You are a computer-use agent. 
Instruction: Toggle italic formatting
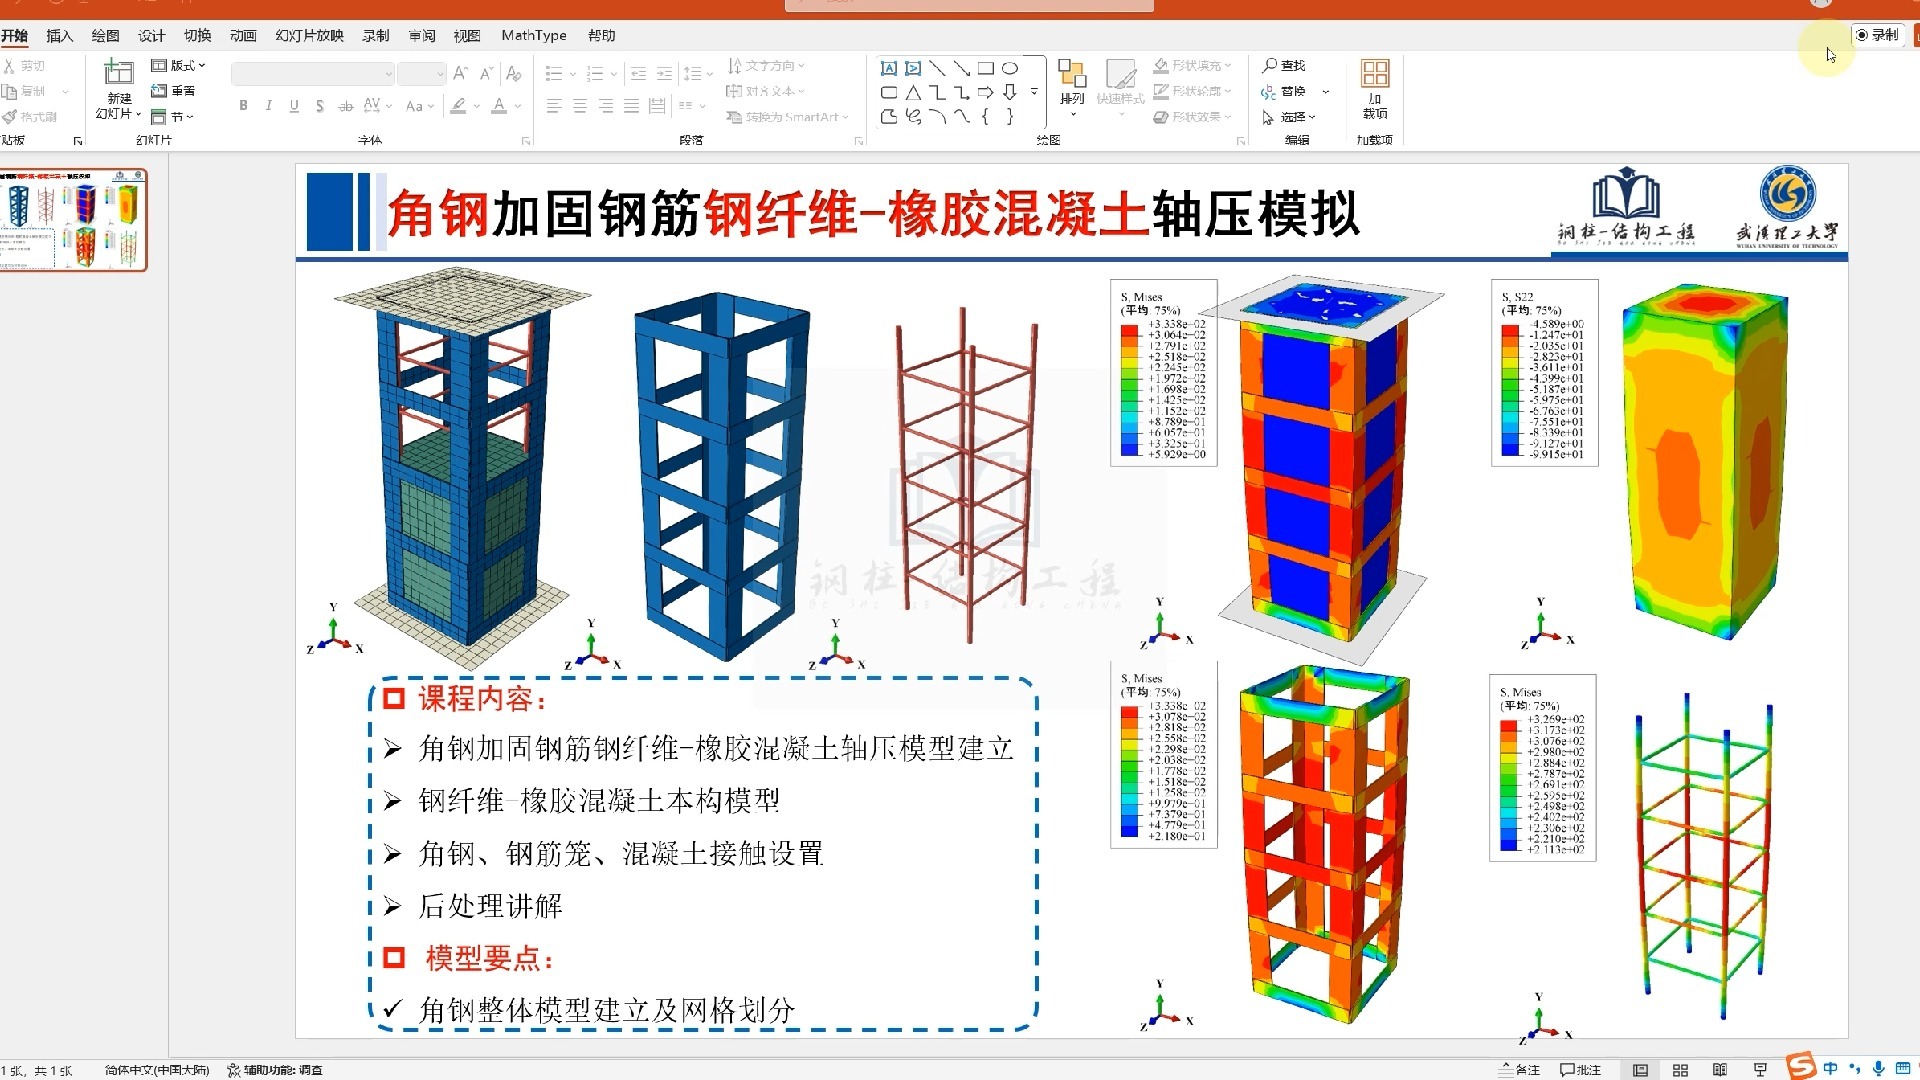coord(267,104)
